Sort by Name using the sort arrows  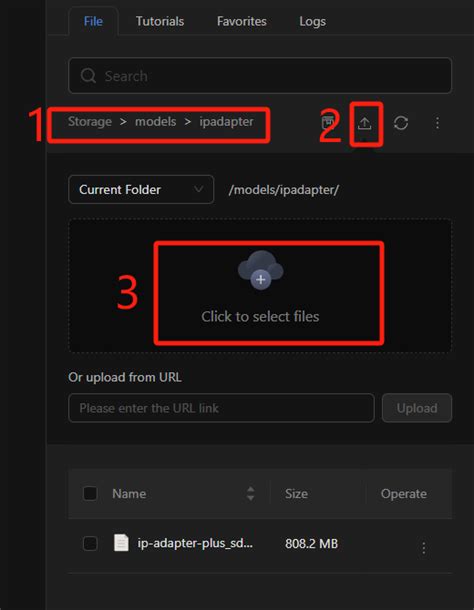(x=251, y=494)
